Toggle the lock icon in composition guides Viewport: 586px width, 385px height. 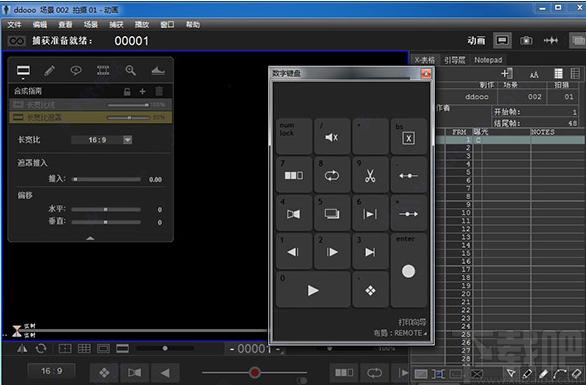[127, 91]
